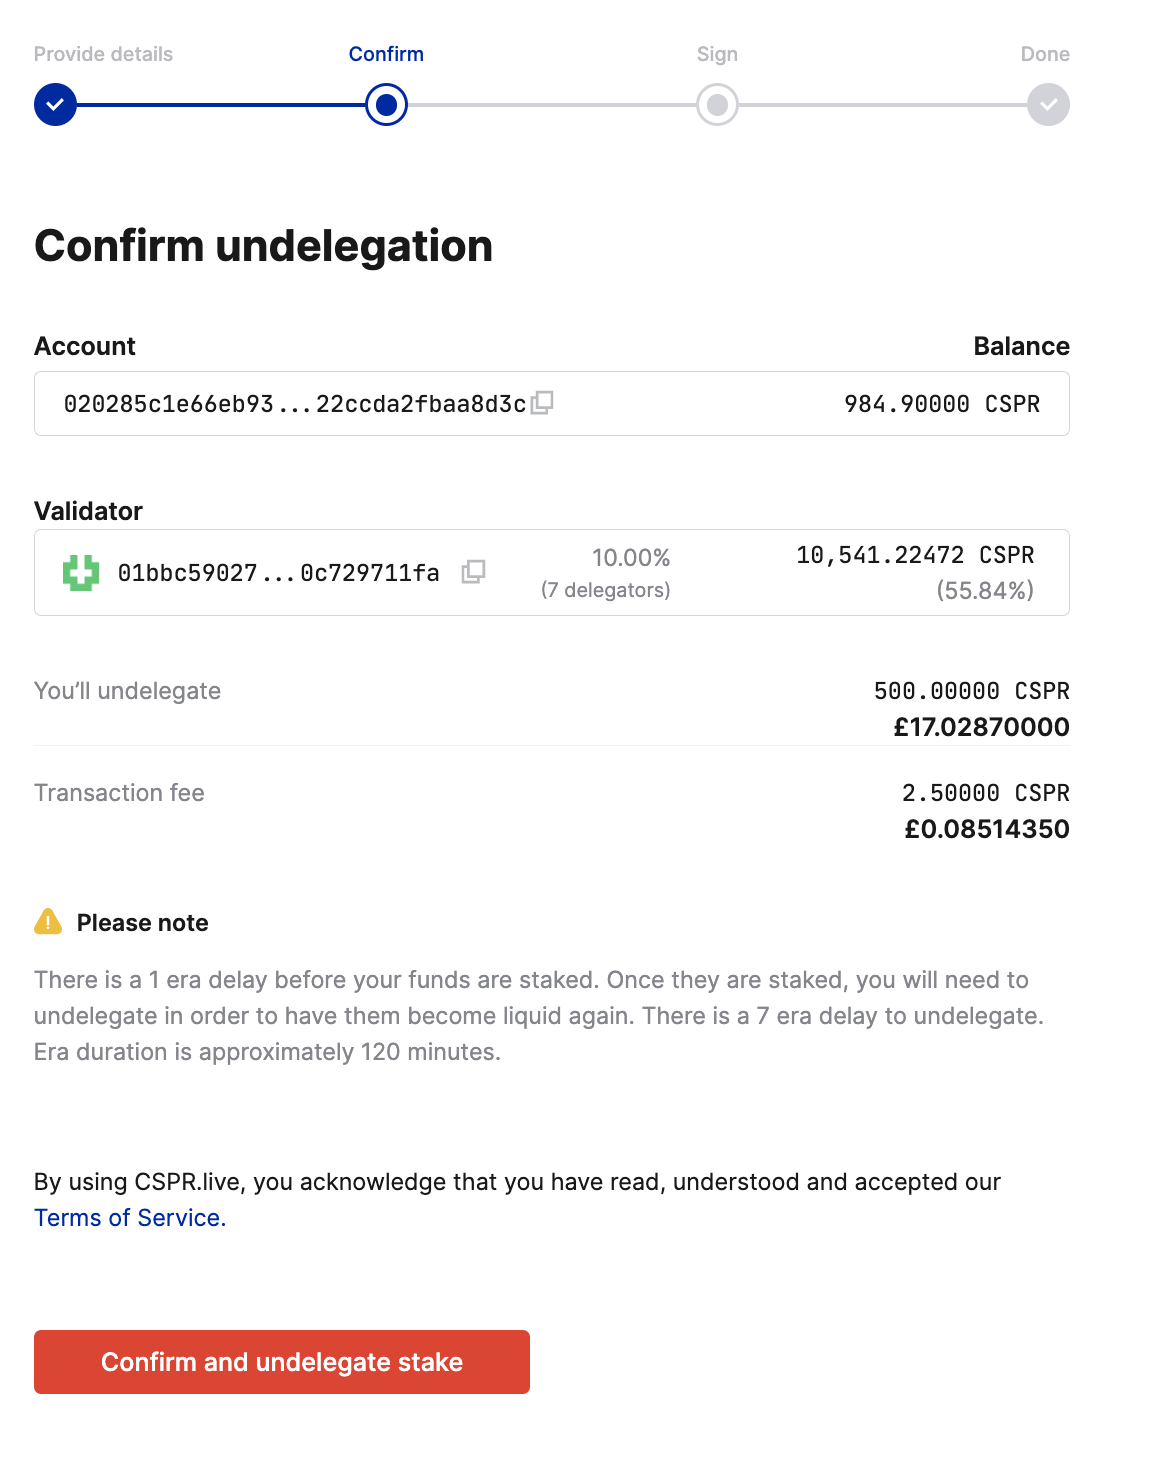Click the Confirm step label
Viewport: 1156px width, 1480px height.
pos(386,54)
